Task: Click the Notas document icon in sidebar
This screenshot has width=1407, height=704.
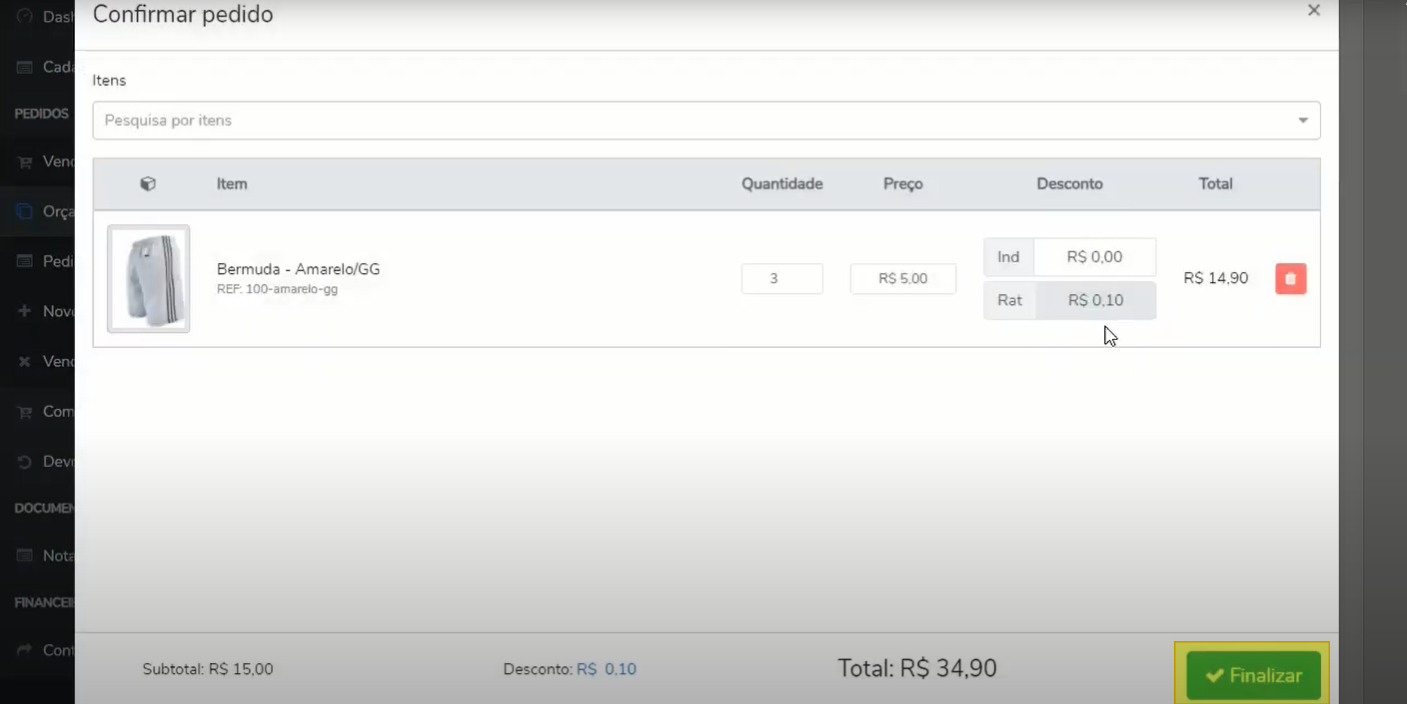Action: (x=24, y=555)
